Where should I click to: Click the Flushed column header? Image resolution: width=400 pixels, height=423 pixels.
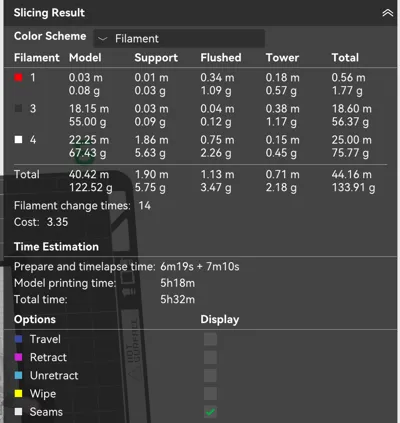pyautogui.click(x=221, y=57)
